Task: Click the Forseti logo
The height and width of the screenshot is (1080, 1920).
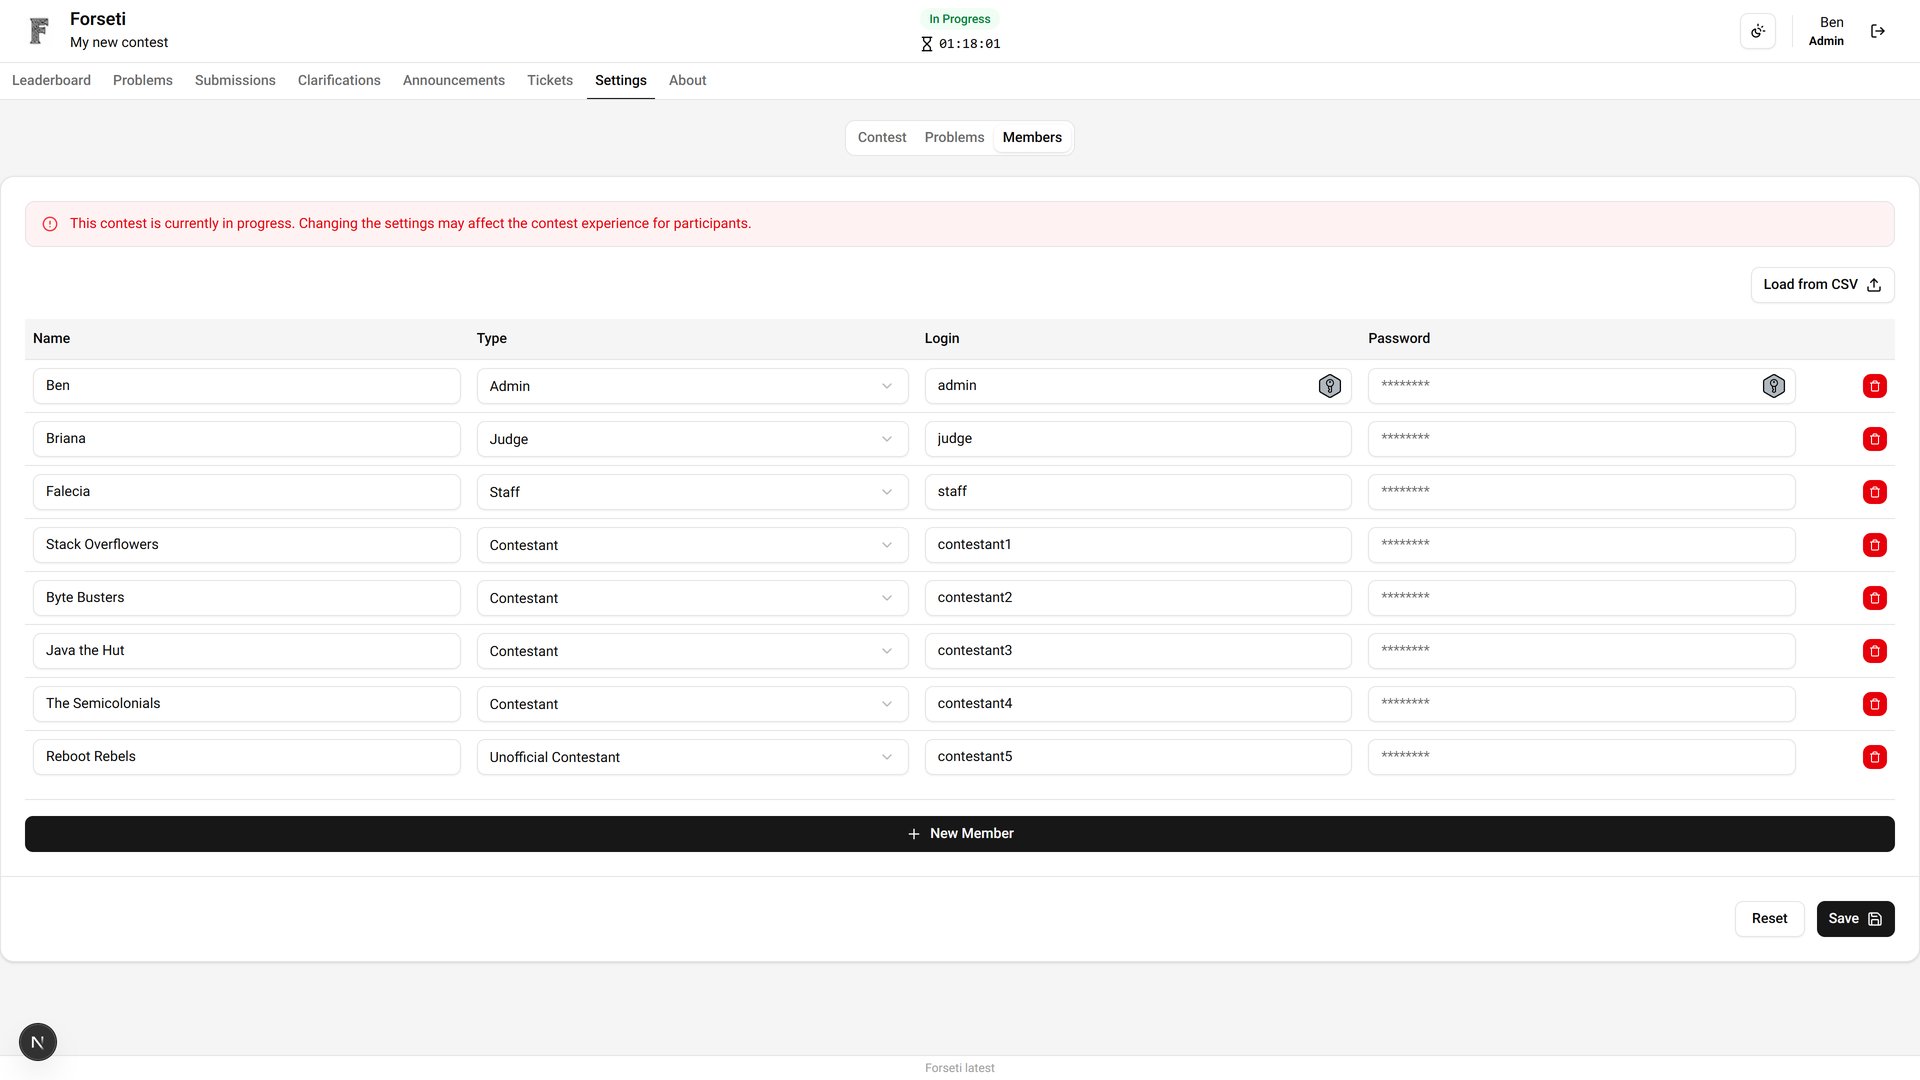Action: [x=38, y=30]
